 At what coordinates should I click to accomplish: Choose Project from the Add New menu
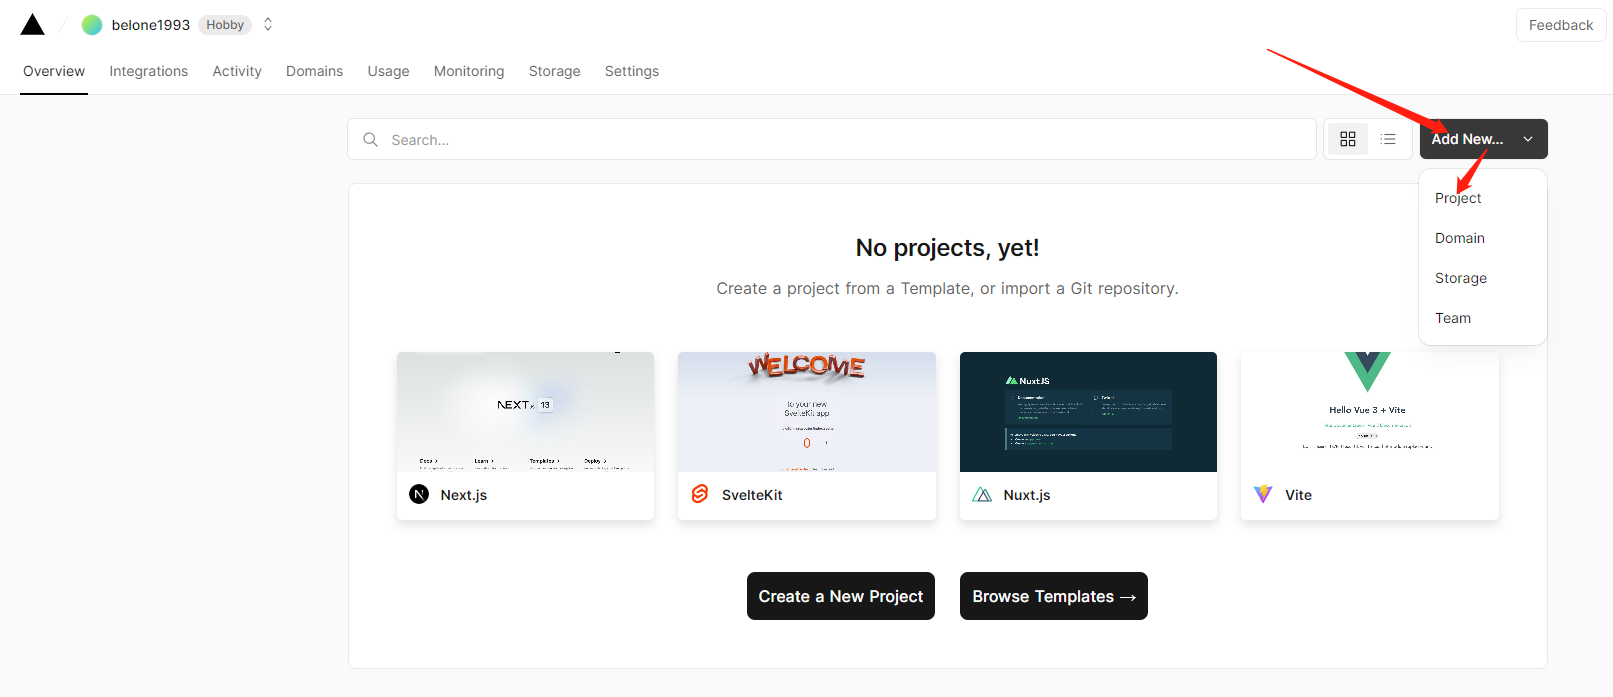tap(1458, 198)
